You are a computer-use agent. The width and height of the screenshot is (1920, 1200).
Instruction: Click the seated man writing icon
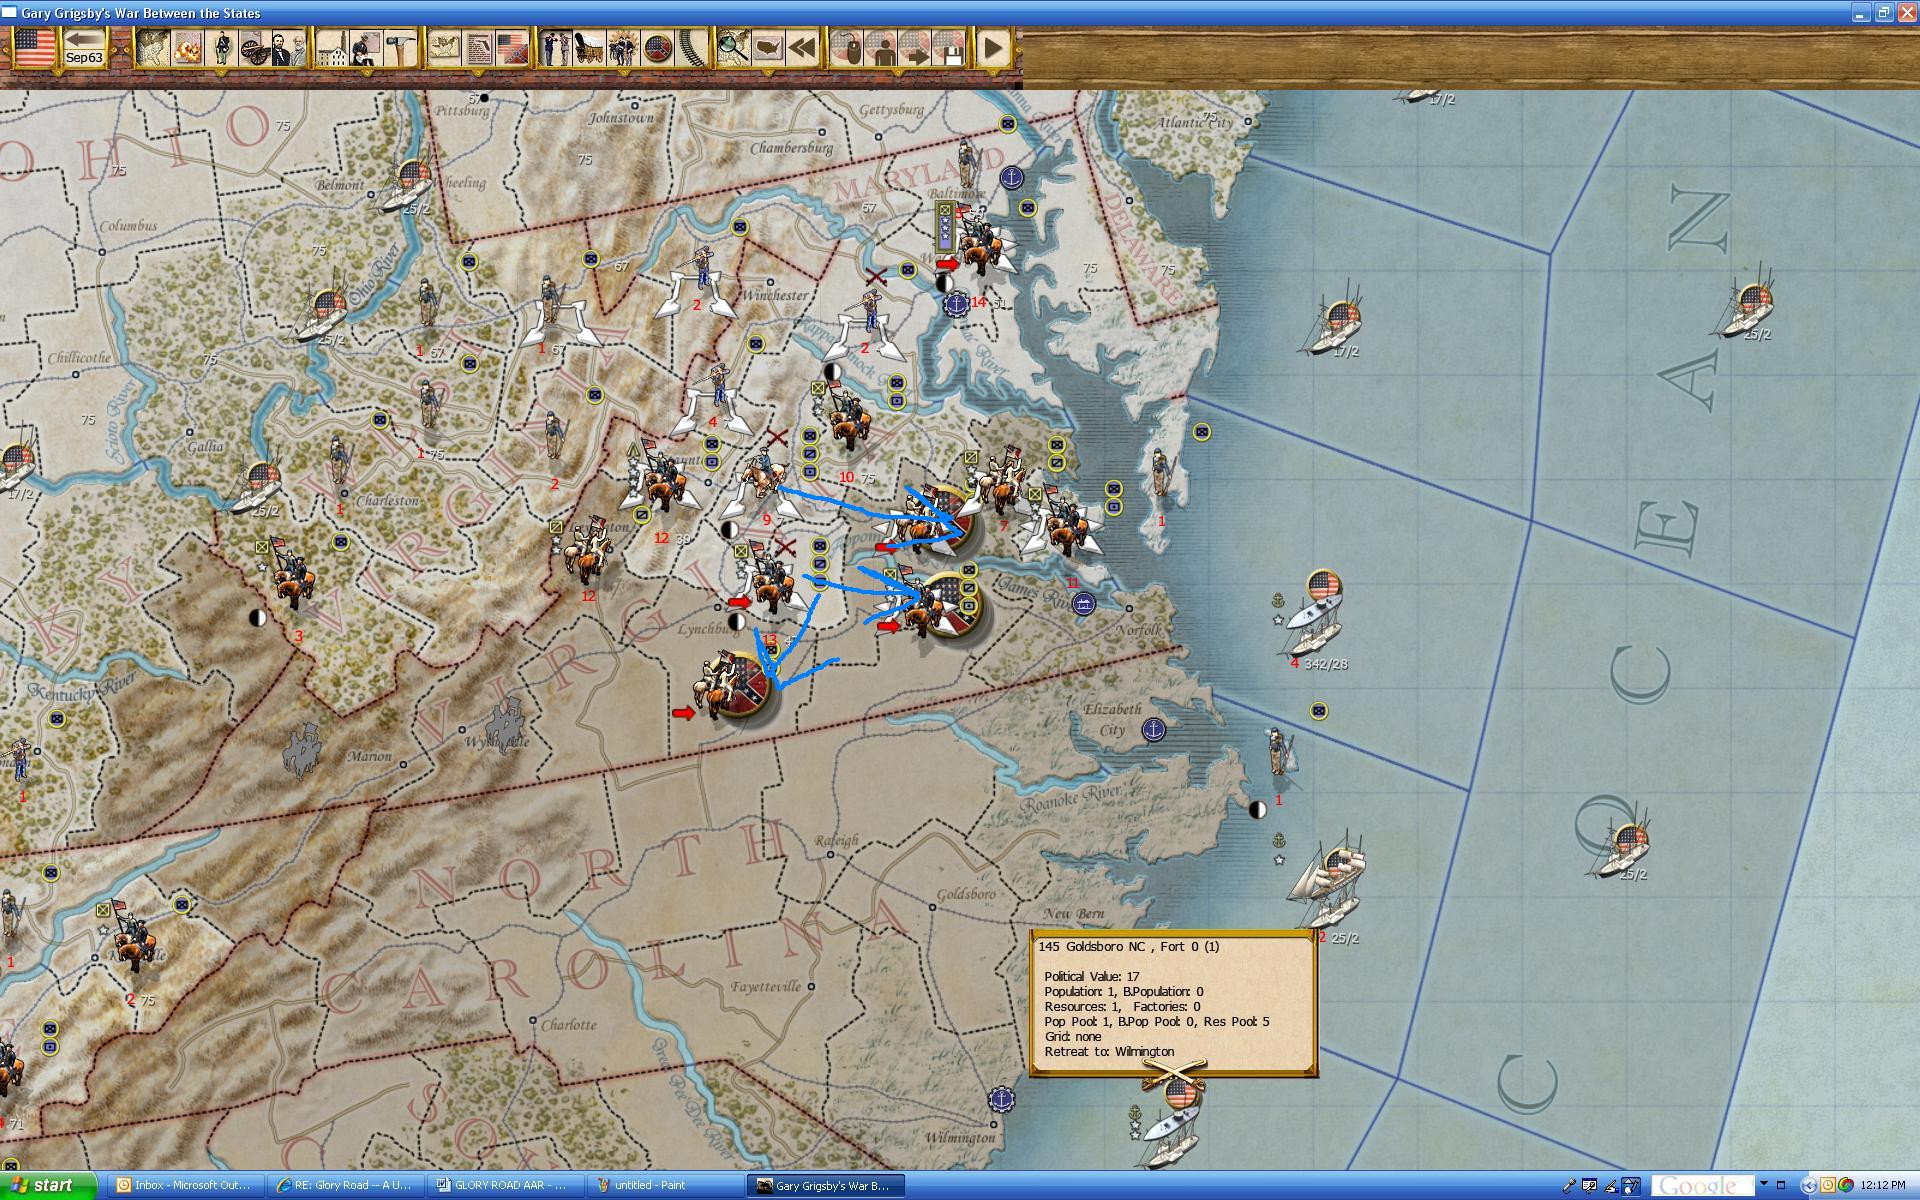tap(367, 47)
